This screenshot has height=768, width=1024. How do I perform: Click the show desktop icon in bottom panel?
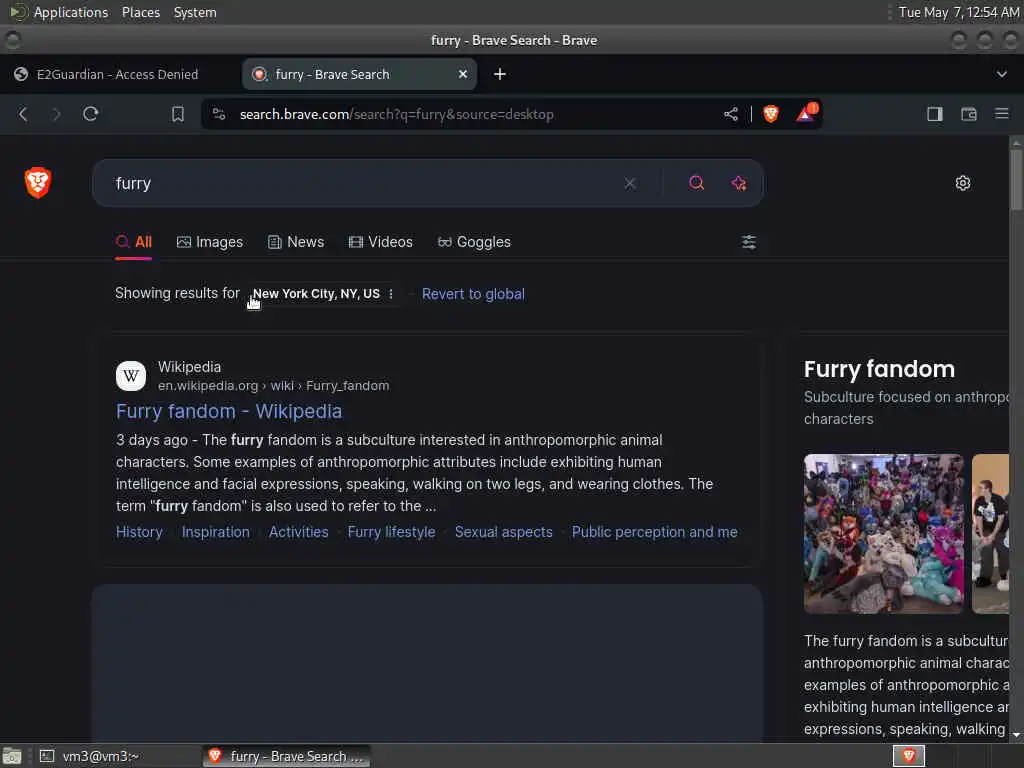point(11,756)
